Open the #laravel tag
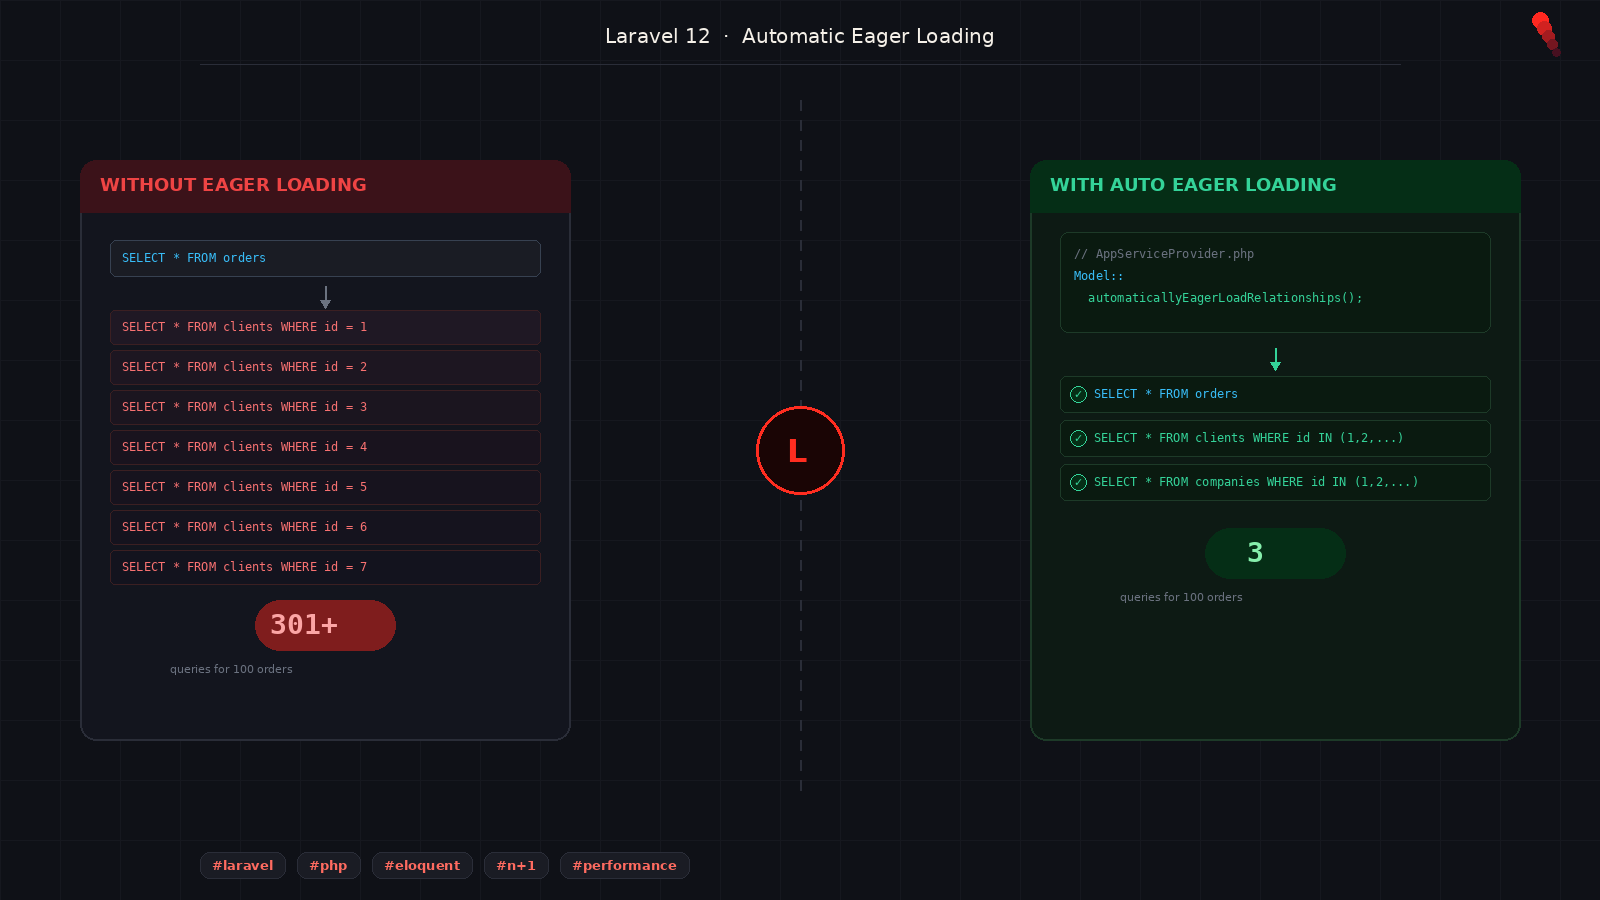 click(243, 865)
